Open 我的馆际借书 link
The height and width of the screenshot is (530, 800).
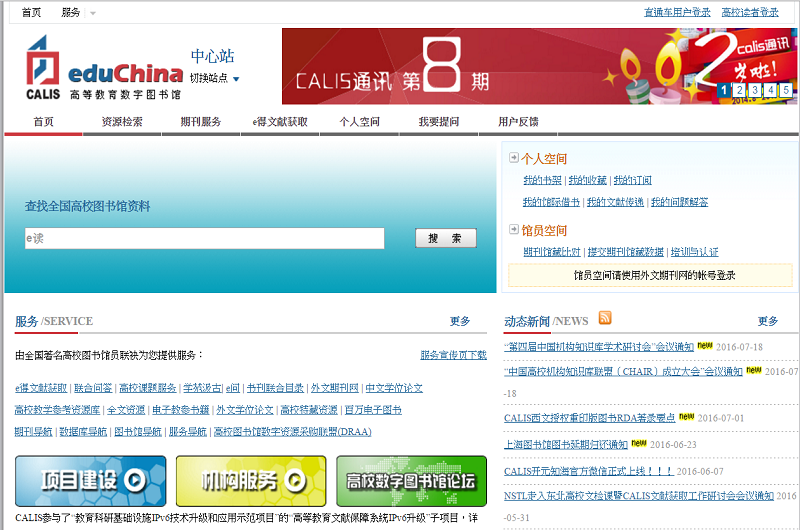point(551,202)
